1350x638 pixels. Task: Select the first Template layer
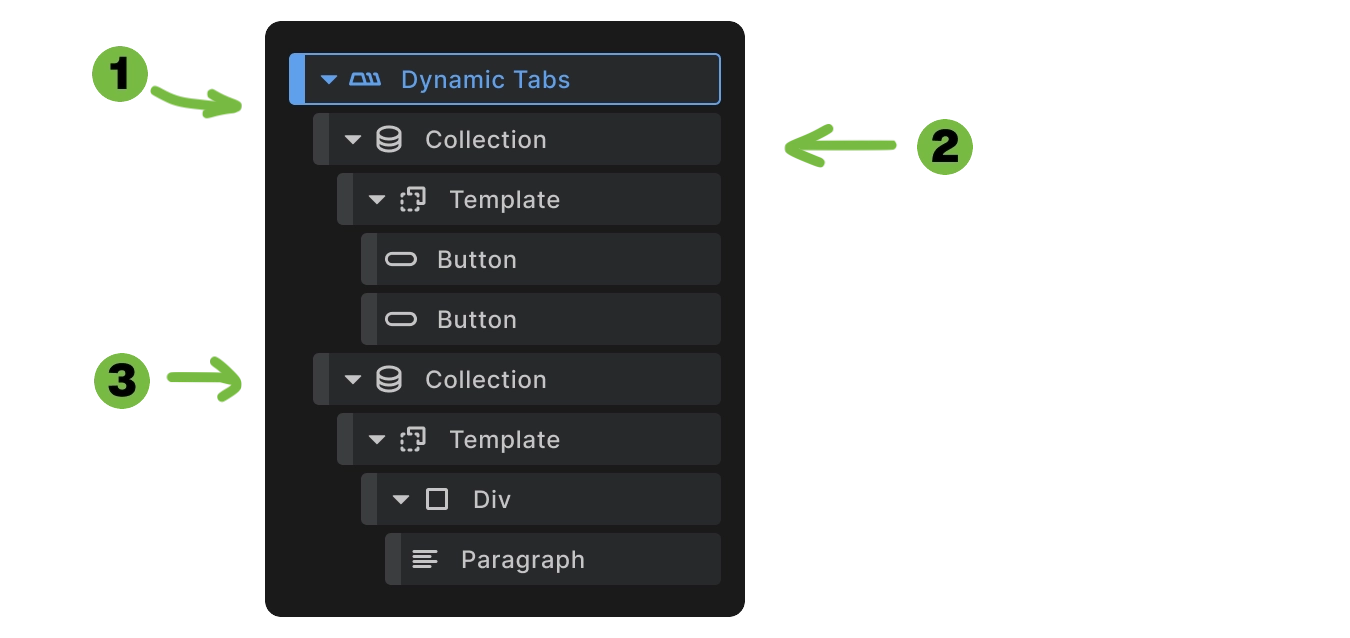pyautogui.click(x=505, y=199)
